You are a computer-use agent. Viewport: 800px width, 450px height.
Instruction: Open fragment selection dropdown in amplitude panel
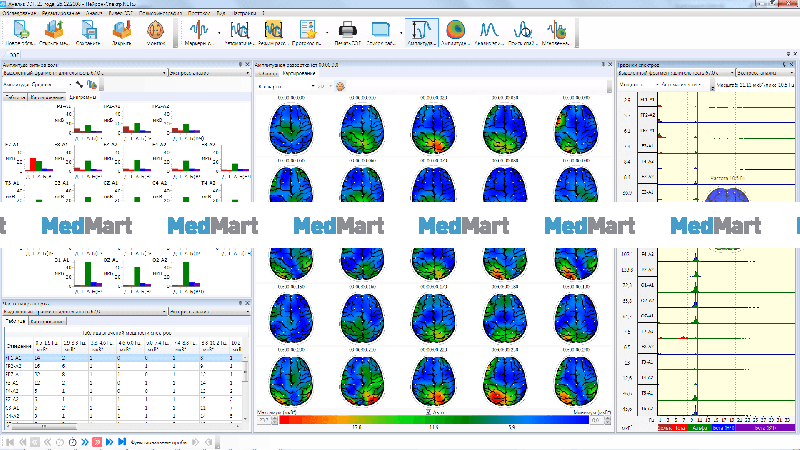(x=85, y=73)
